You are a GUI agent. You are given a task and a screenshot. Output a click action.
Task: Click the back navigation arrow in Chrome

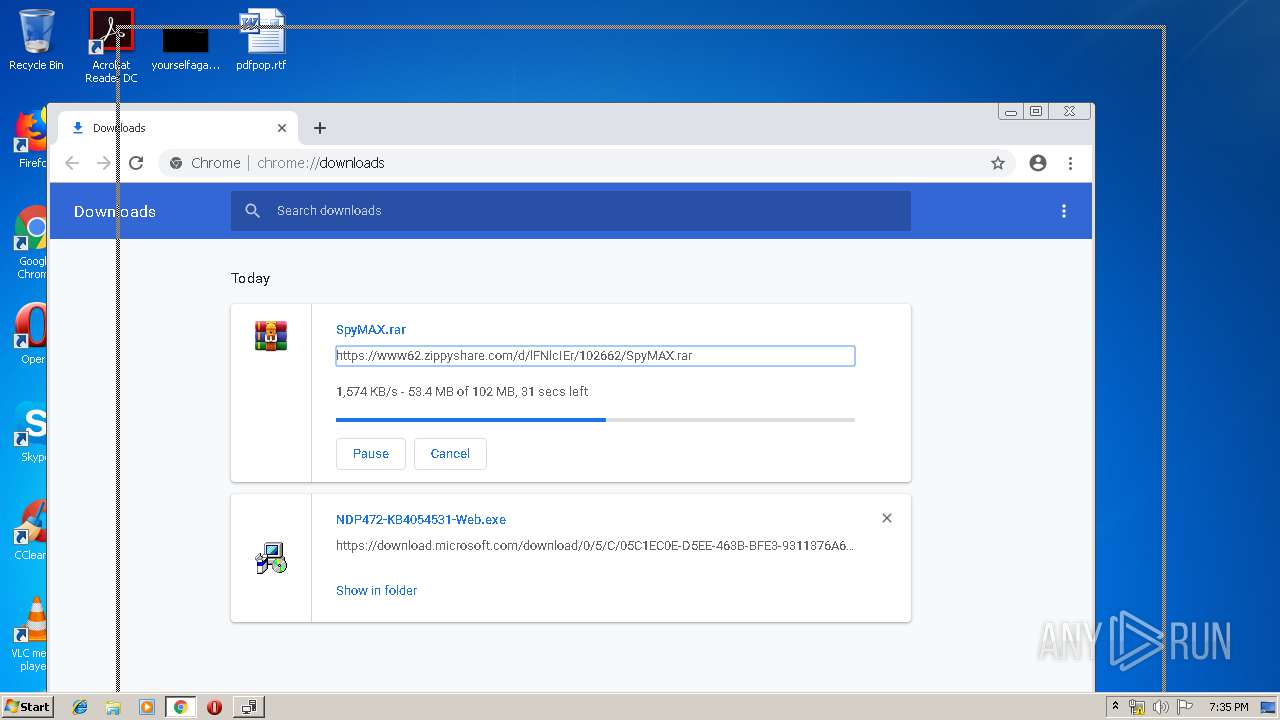tap(72, 163)
